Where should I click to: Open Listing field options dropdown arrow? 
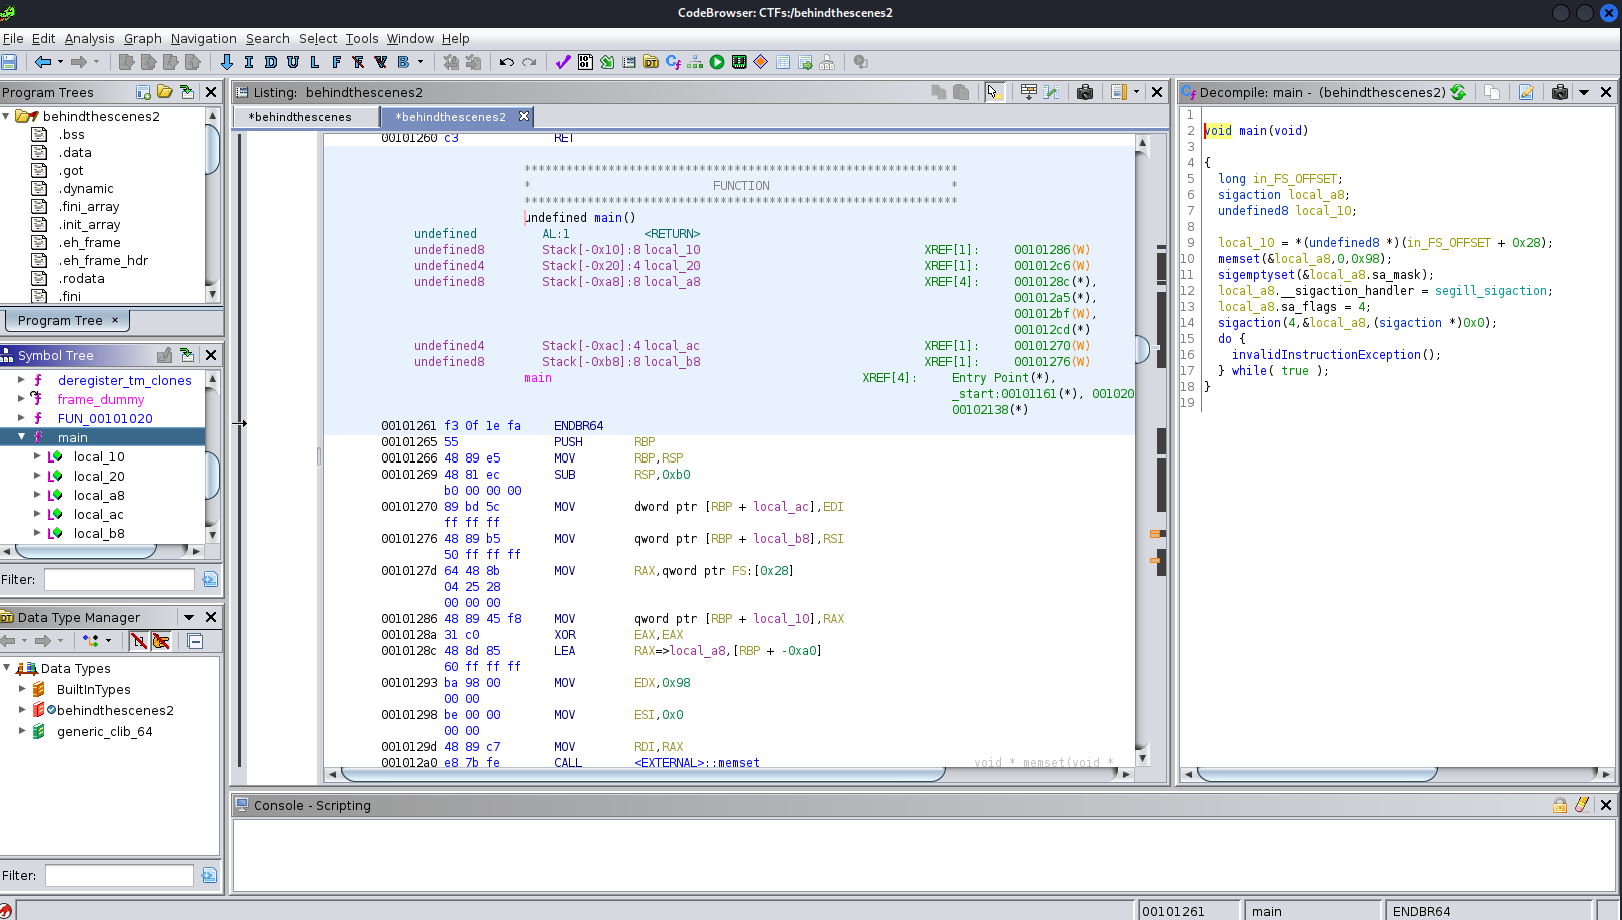1136,92
